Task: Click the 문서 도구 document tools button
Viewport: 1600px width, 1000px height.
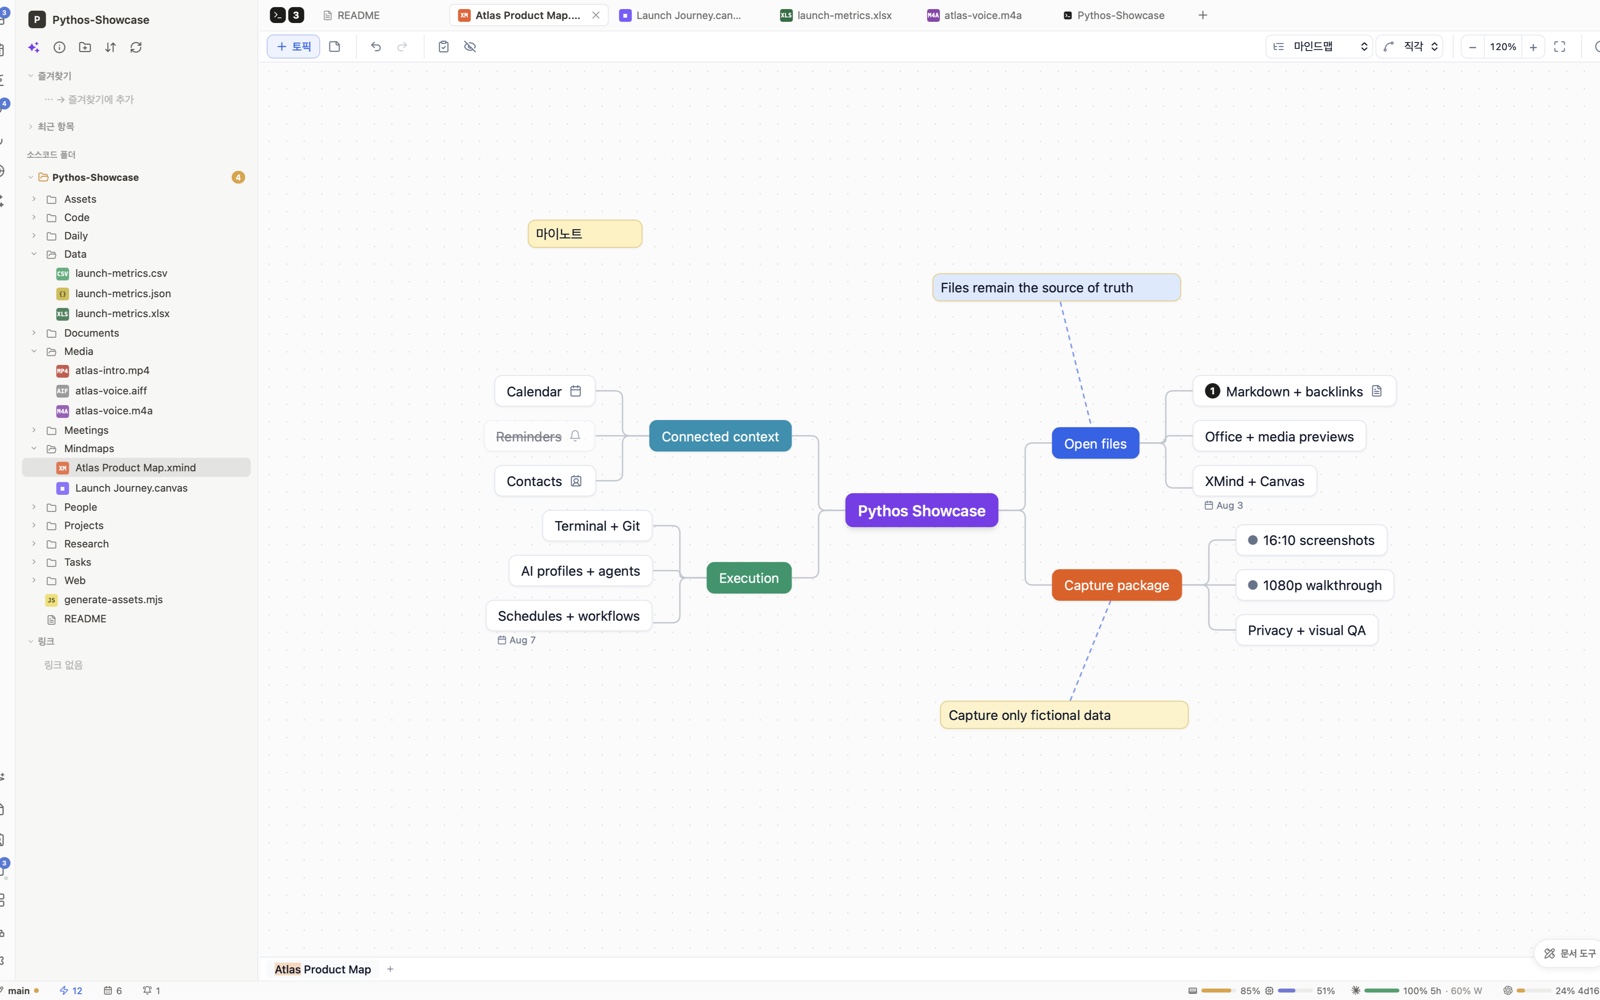Action: point(1570,954)
